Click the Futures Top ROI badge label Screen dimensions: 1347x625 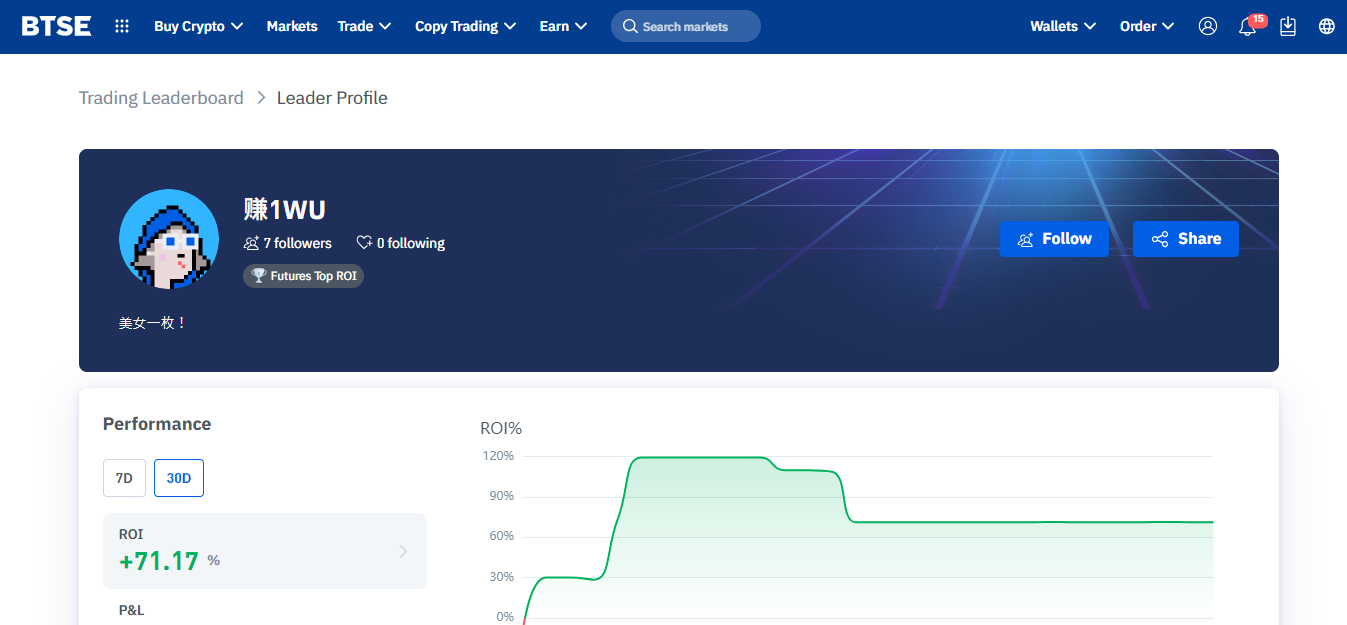pyautogui.click(x=313, y=276)
